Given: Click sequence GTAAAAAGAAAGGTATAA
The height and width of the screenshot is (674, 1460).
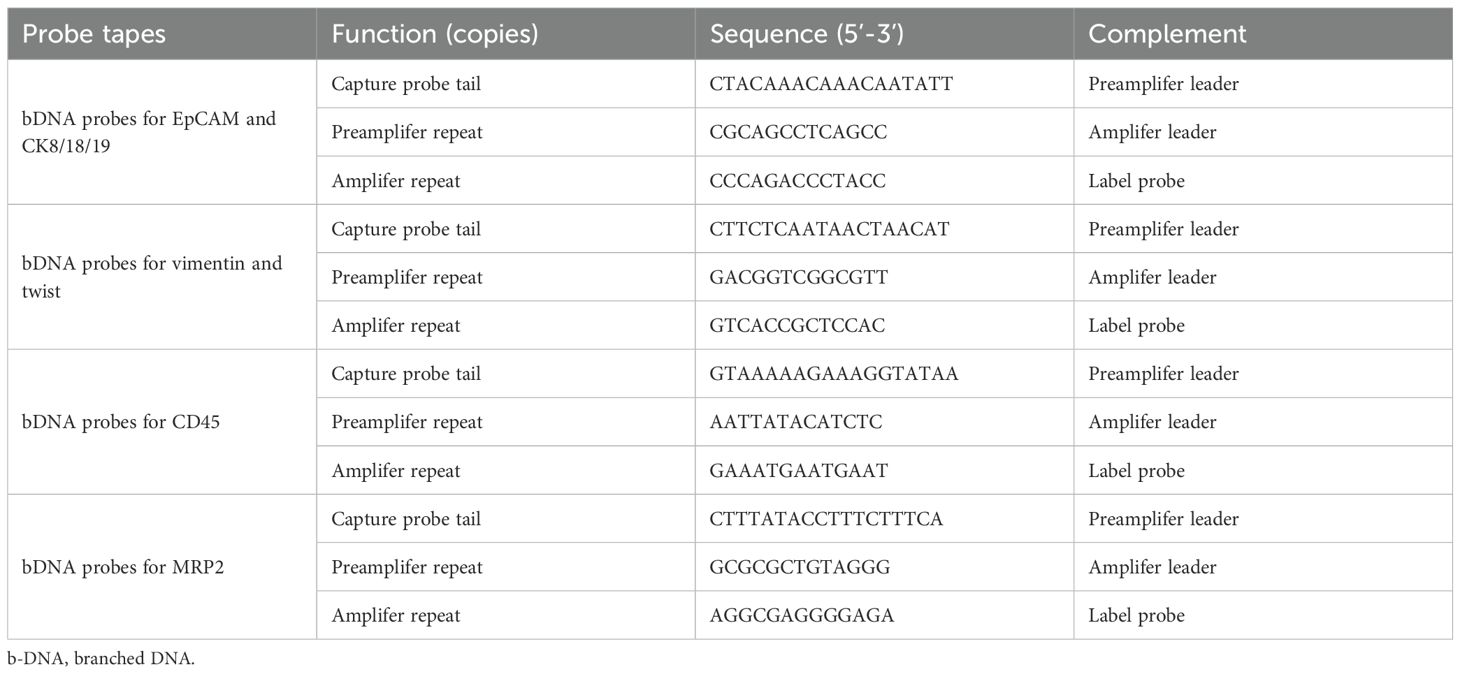Looking at the screenshot, I should [833, 374].
